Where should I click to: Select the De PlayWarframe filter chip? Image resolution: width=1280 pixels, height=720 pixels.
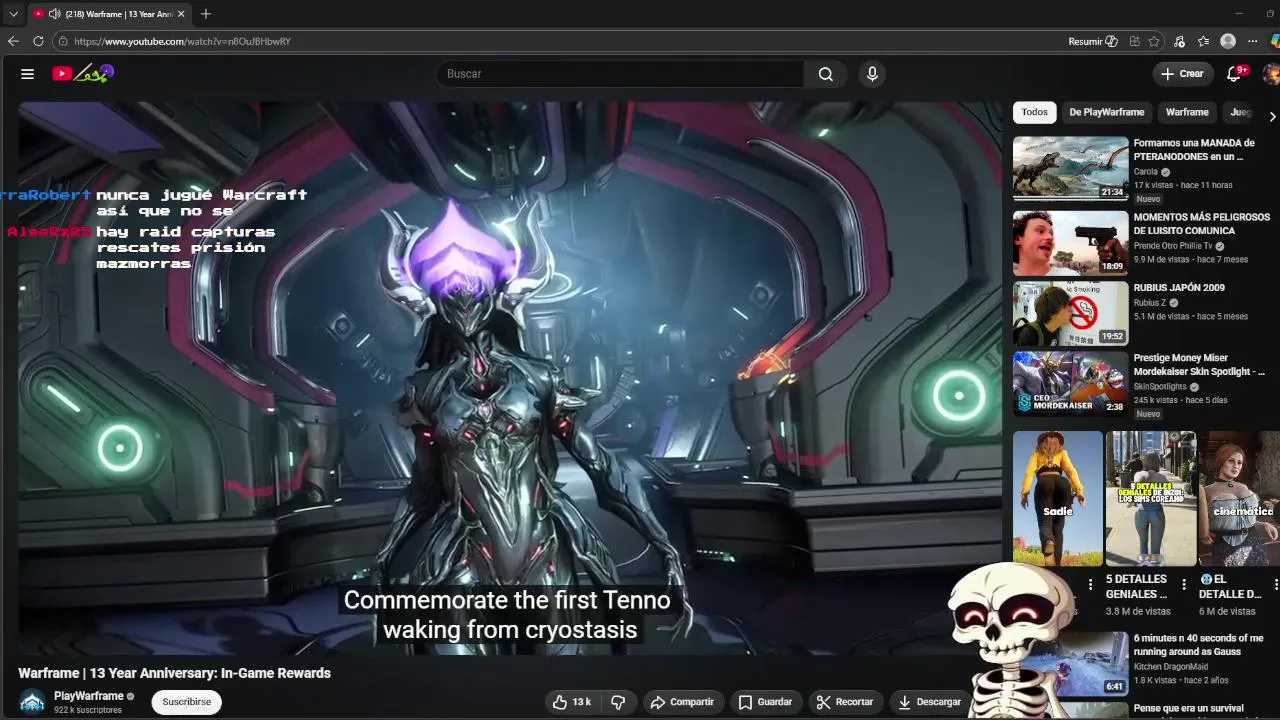tap(1107, 112)
